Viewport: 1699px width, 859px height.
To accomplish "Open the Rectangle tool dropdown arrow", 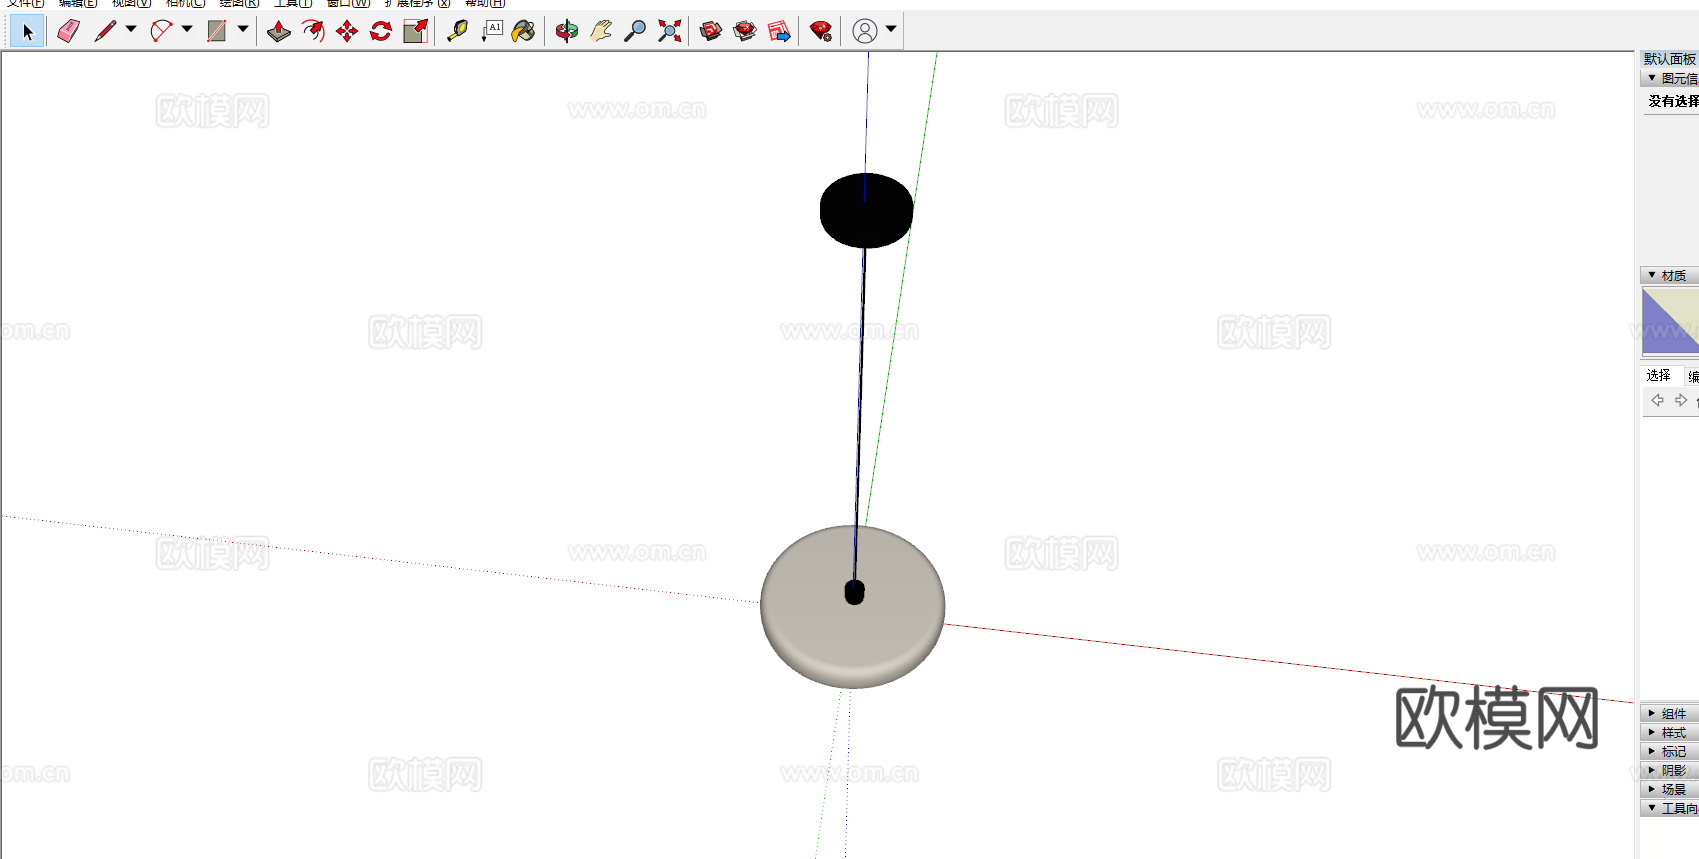I will [243, 30].
